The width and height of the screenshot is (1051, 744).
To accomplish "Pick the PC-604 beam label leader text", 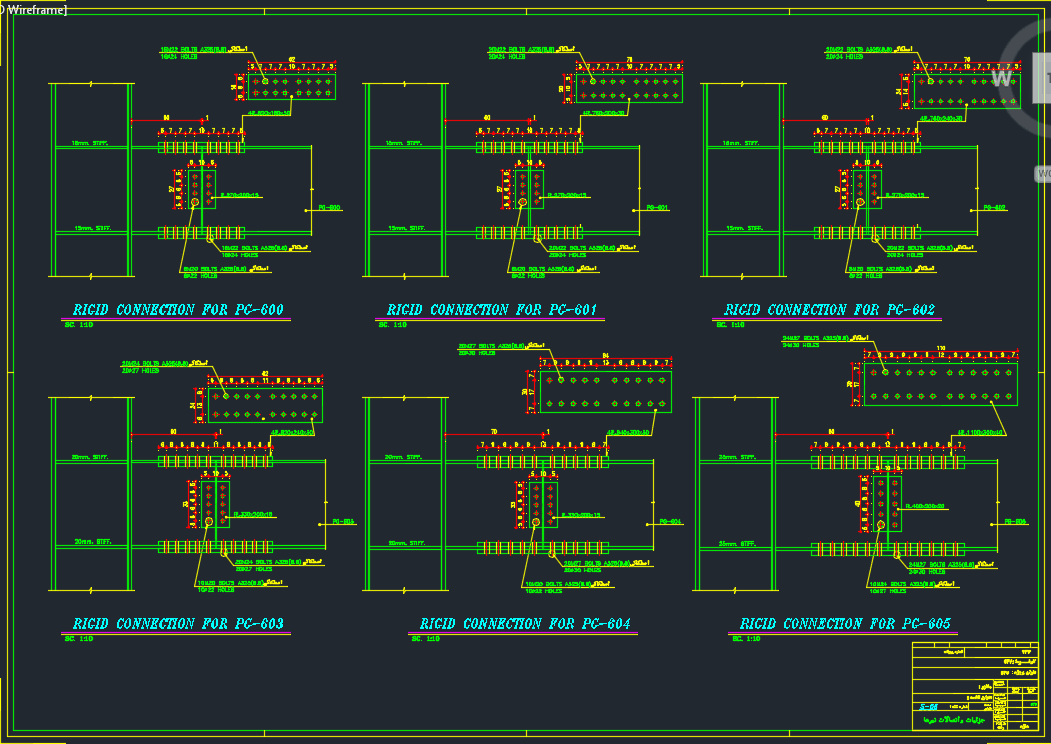I will (670, 522).
